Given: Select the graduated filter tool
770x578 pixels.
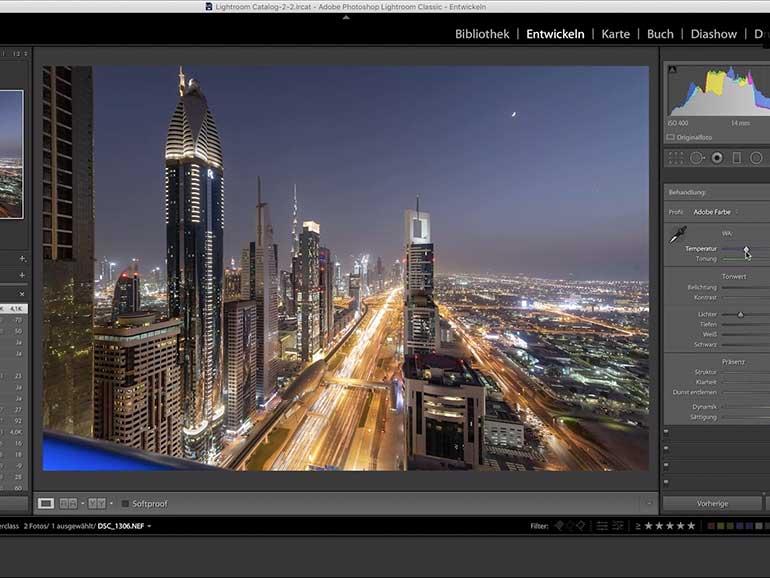Looking at the screenshot, I should 737,158.
